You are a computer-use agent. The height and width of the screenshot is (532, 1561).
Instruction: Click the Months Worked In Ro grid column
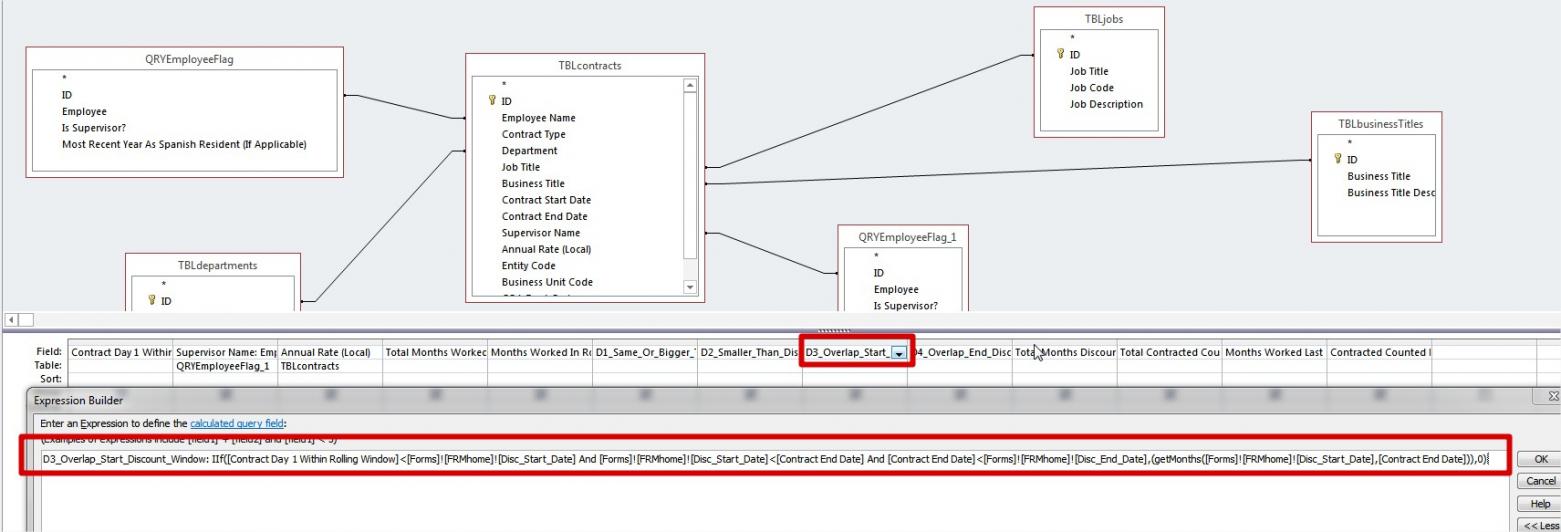tap(540, 352)
